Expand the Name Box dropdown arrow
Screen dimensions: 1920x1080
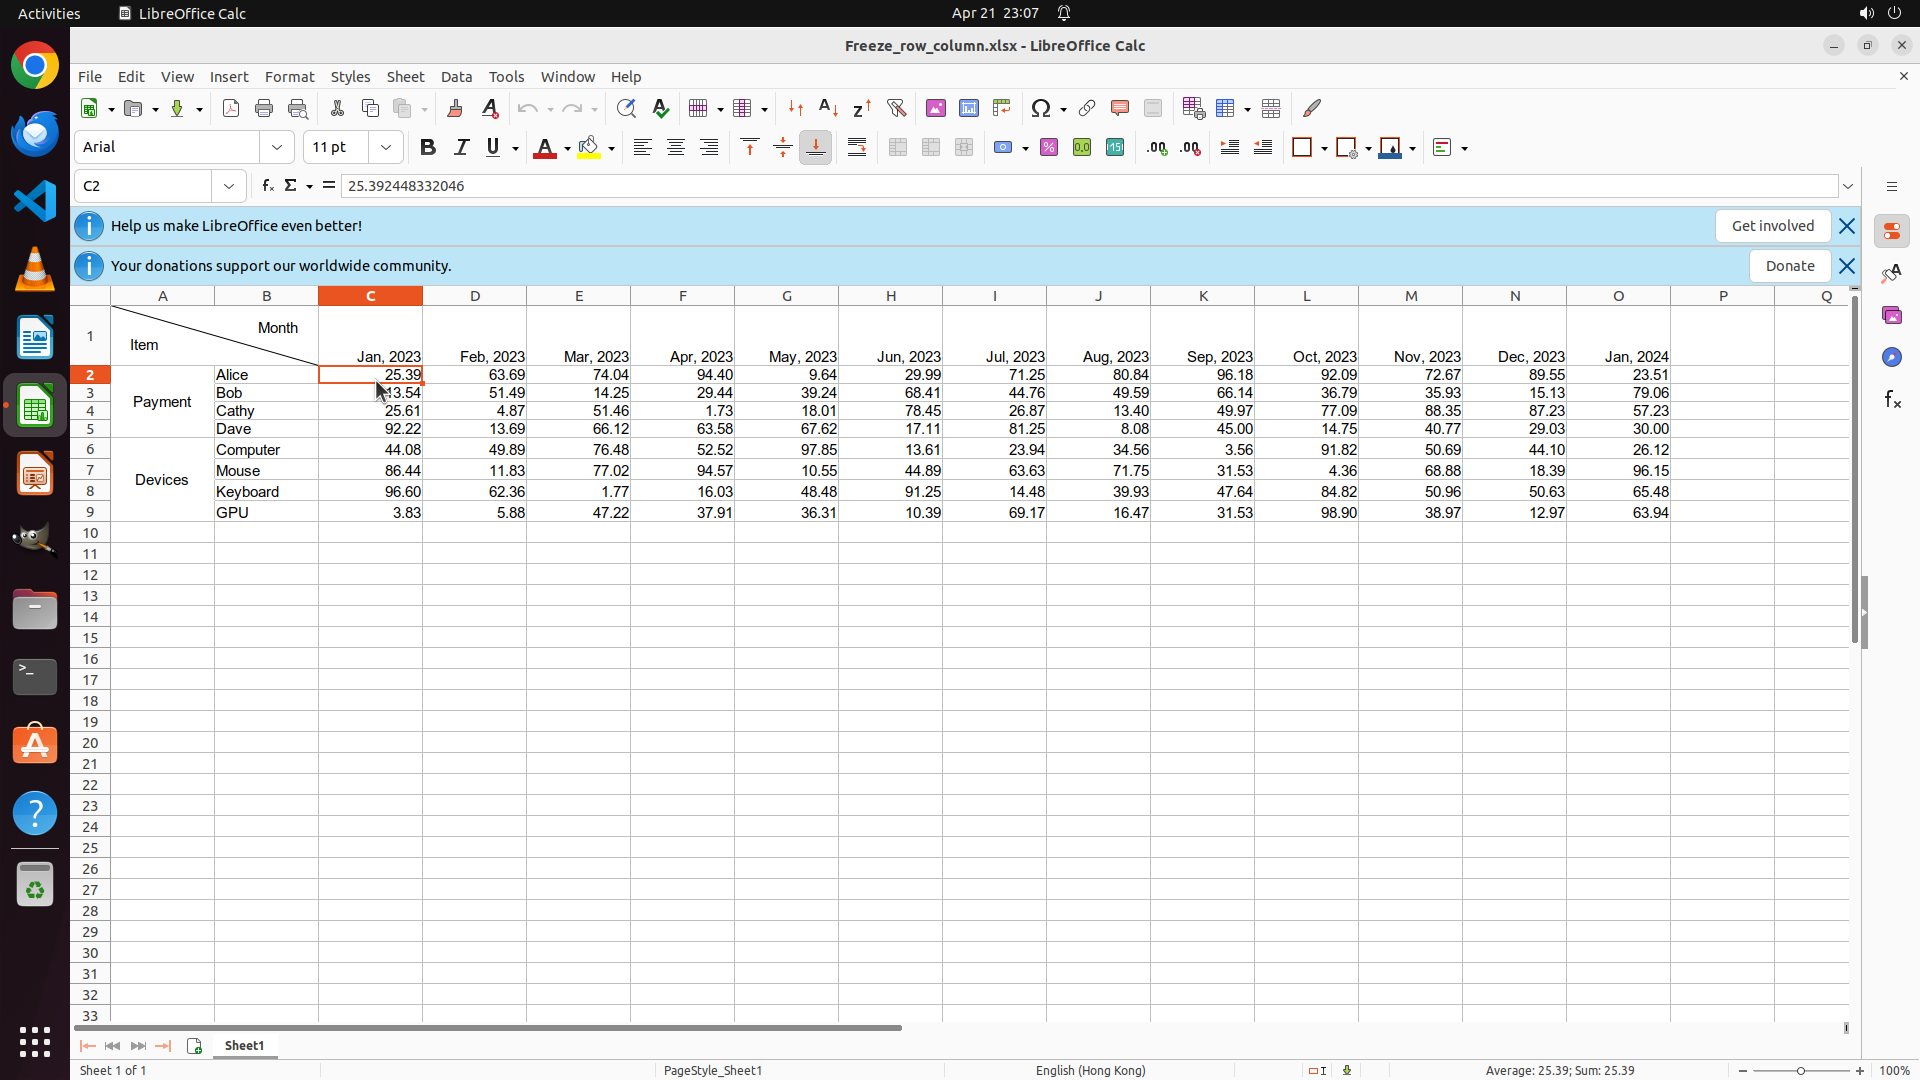point(229,186)
